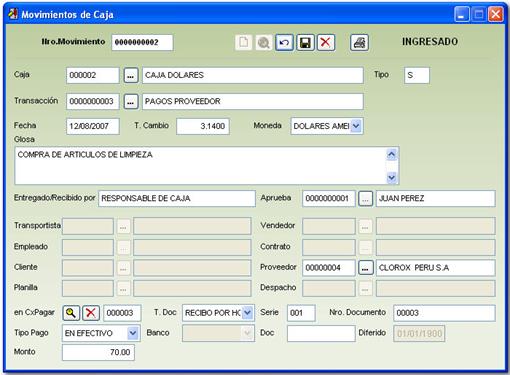Click the Undo toolbar icon
The width and height of the screenshot is (510, 375).
[284, 43]
